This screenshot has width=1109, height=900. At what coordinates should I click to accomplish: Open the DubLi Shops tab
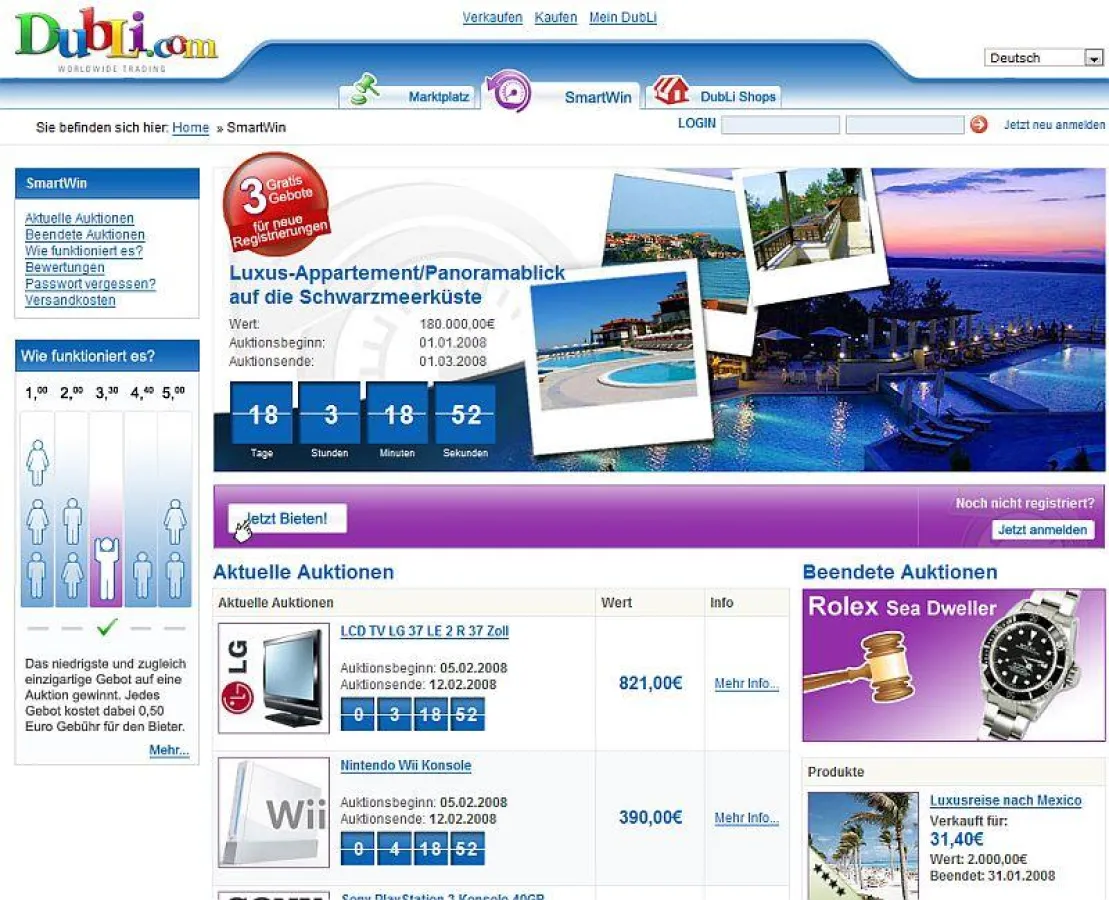pyautogui.click(x=737, y=97)
